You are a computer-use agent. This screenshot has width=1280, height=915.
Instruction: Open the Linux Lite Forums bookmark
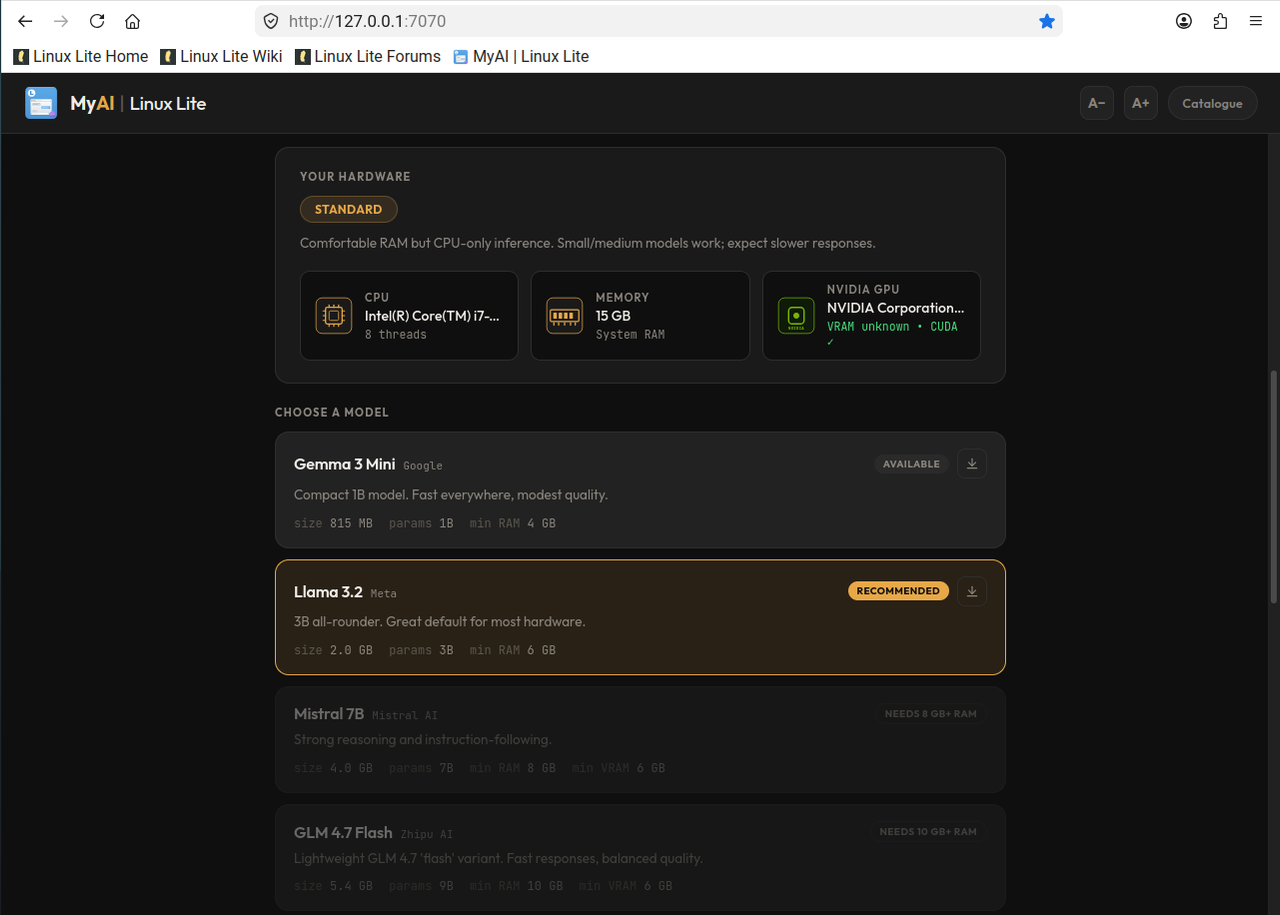tap(368, 56)
